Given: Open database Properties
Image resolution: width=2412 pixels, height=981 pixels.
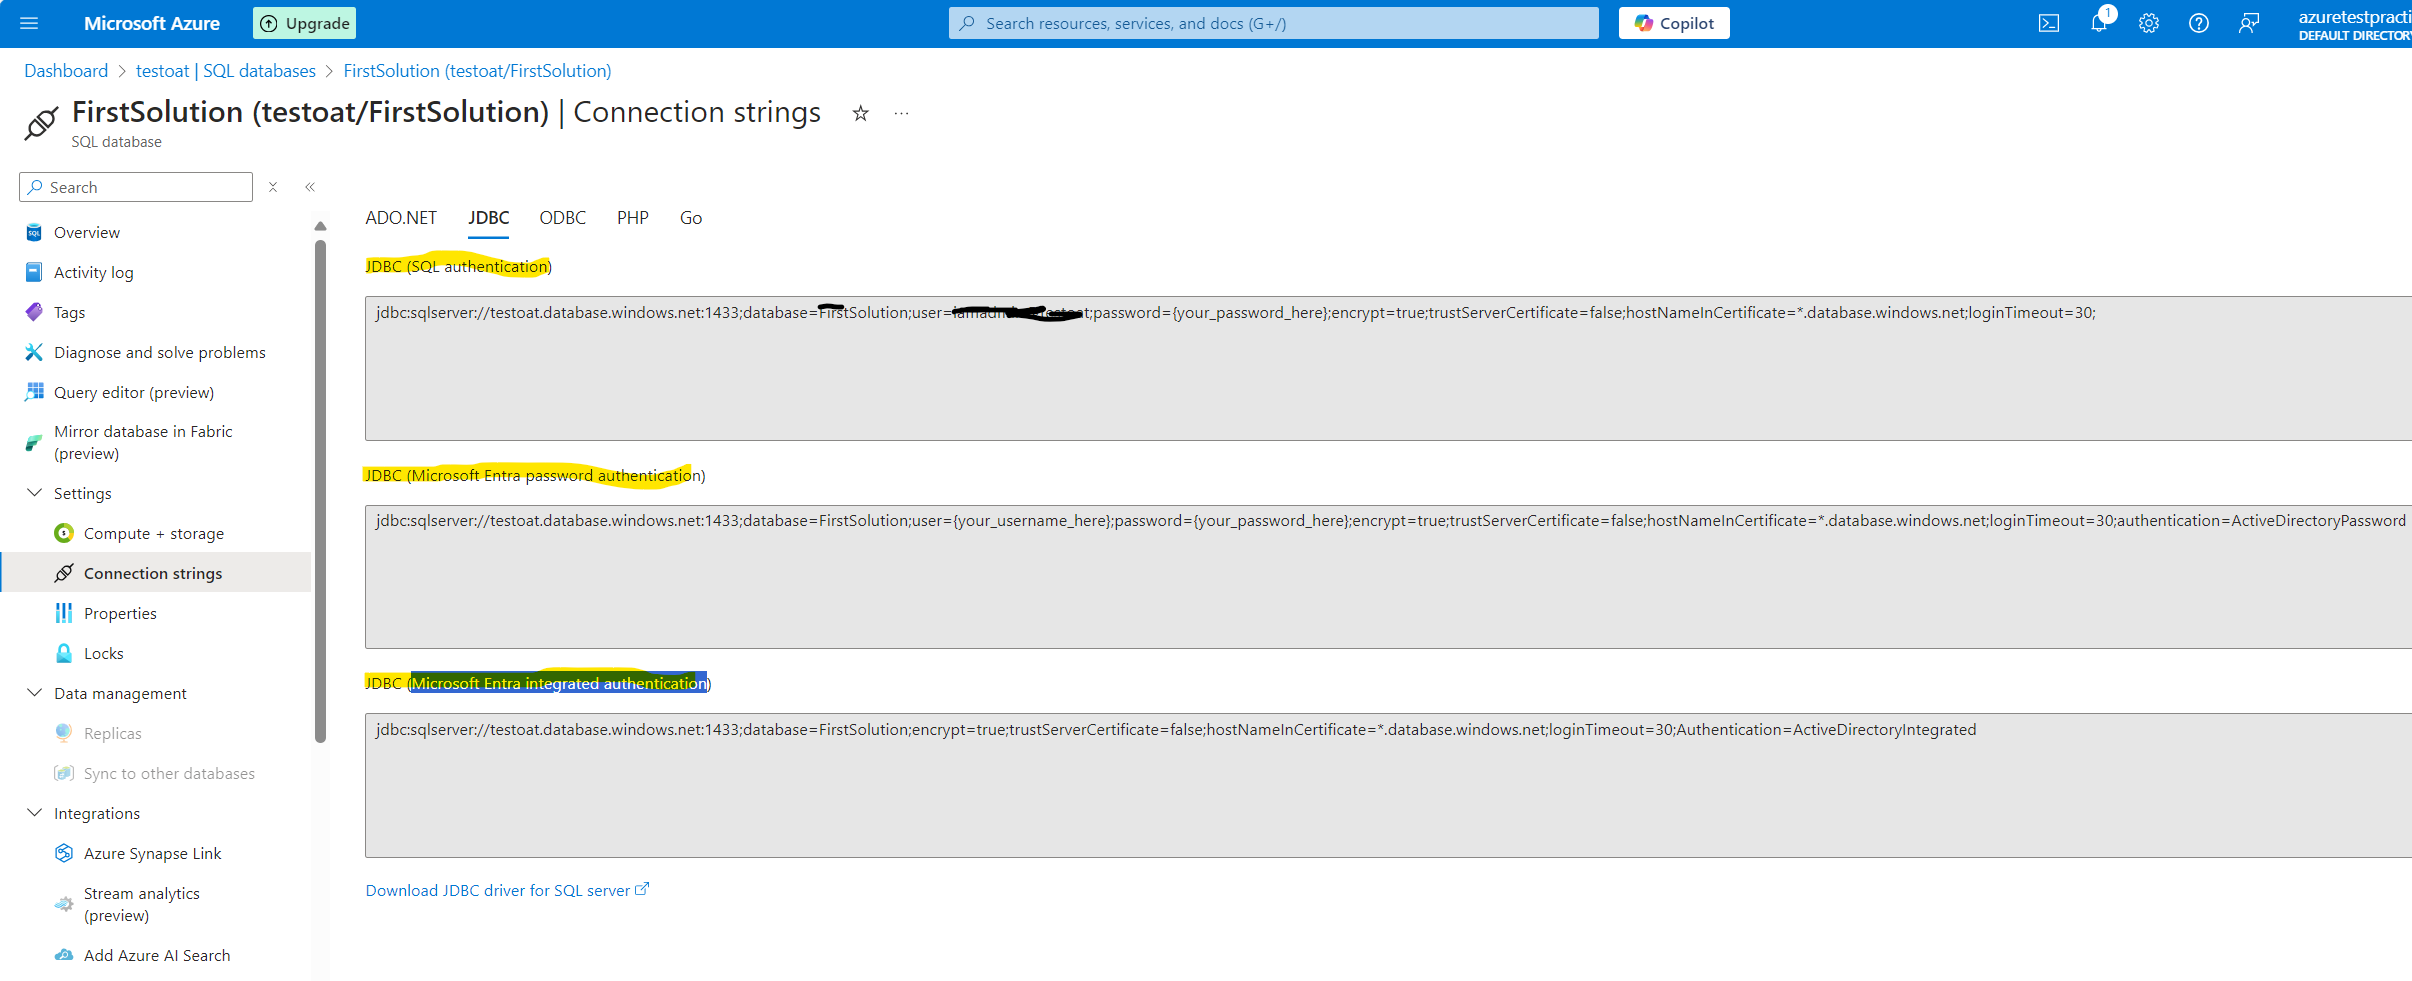Looking at the screenshot, I should coord(121,612).
